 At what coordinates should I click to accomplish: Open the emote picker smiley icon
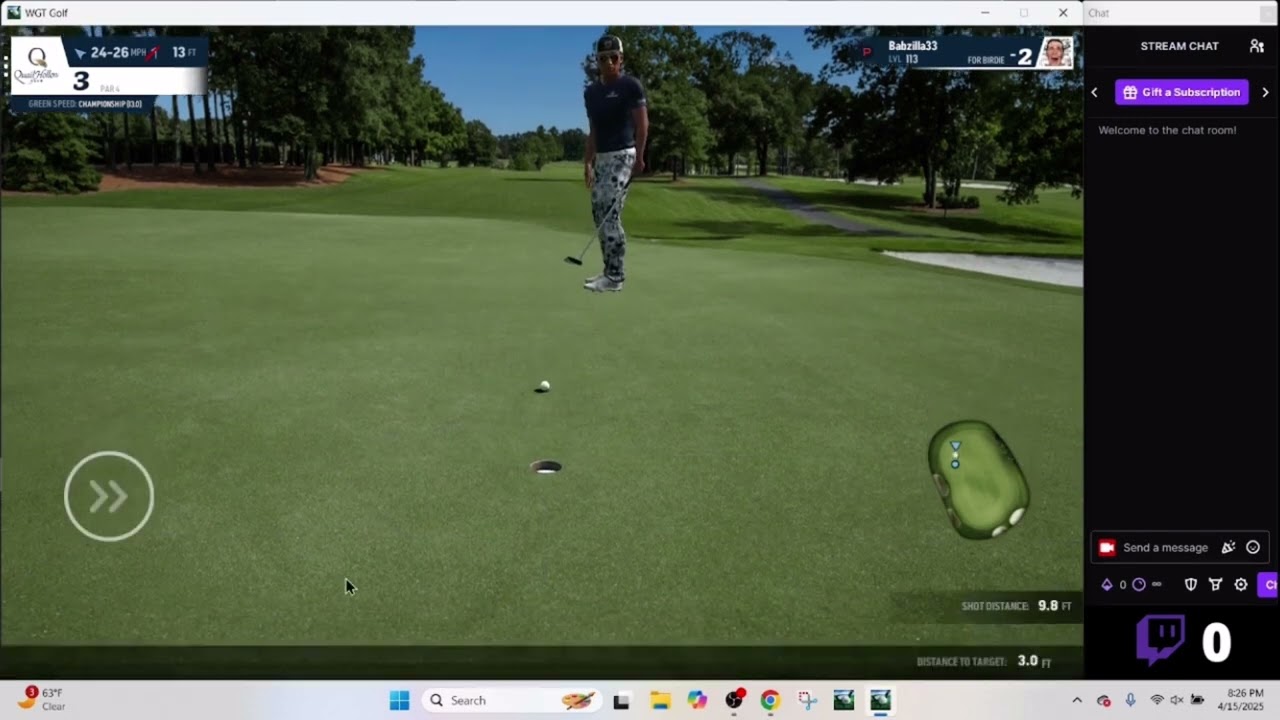(1253, 547)
